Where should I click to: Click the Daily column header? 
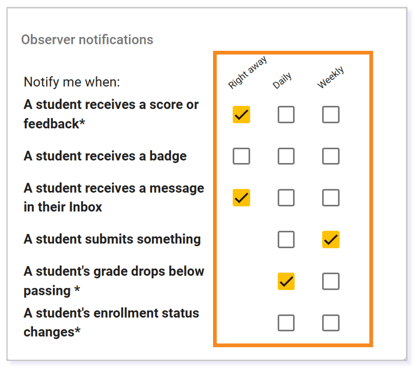(x=282, y=80)
